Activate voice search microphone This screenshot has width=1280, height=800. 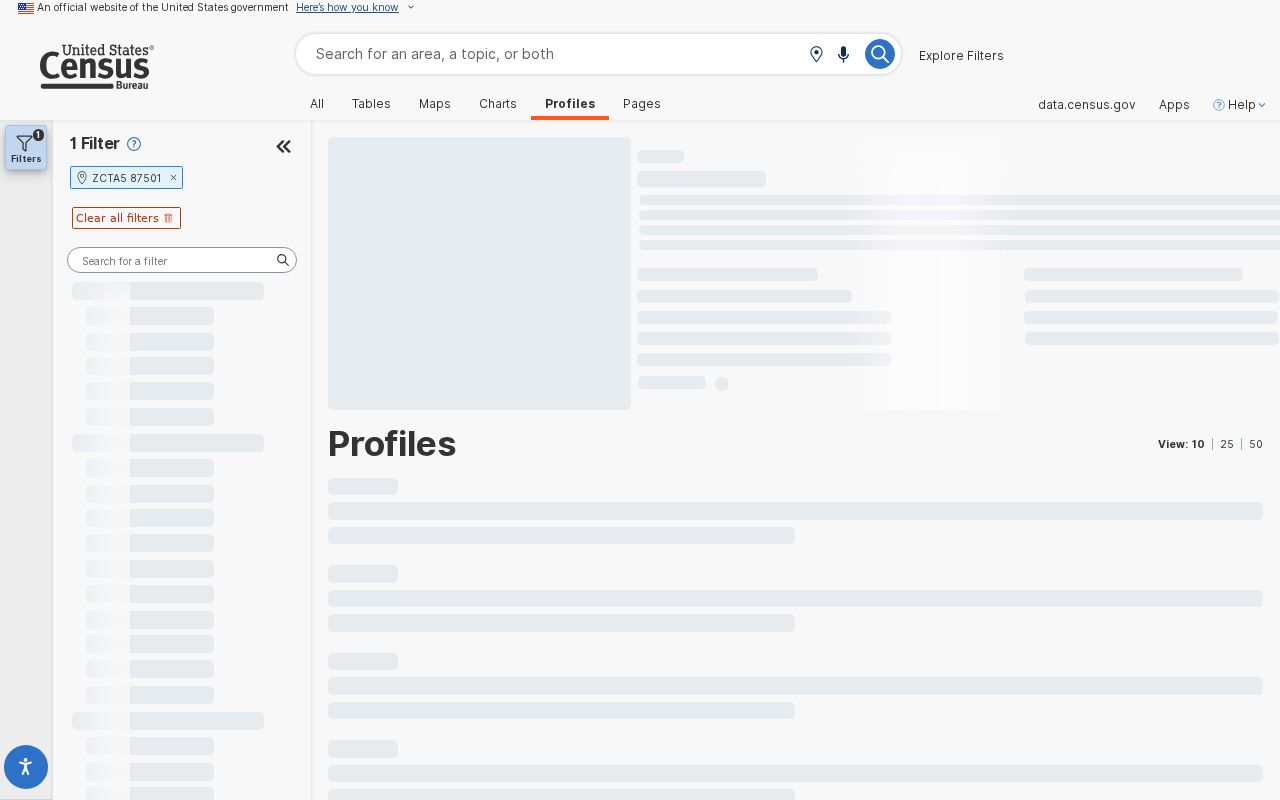(x=843, y=54)
